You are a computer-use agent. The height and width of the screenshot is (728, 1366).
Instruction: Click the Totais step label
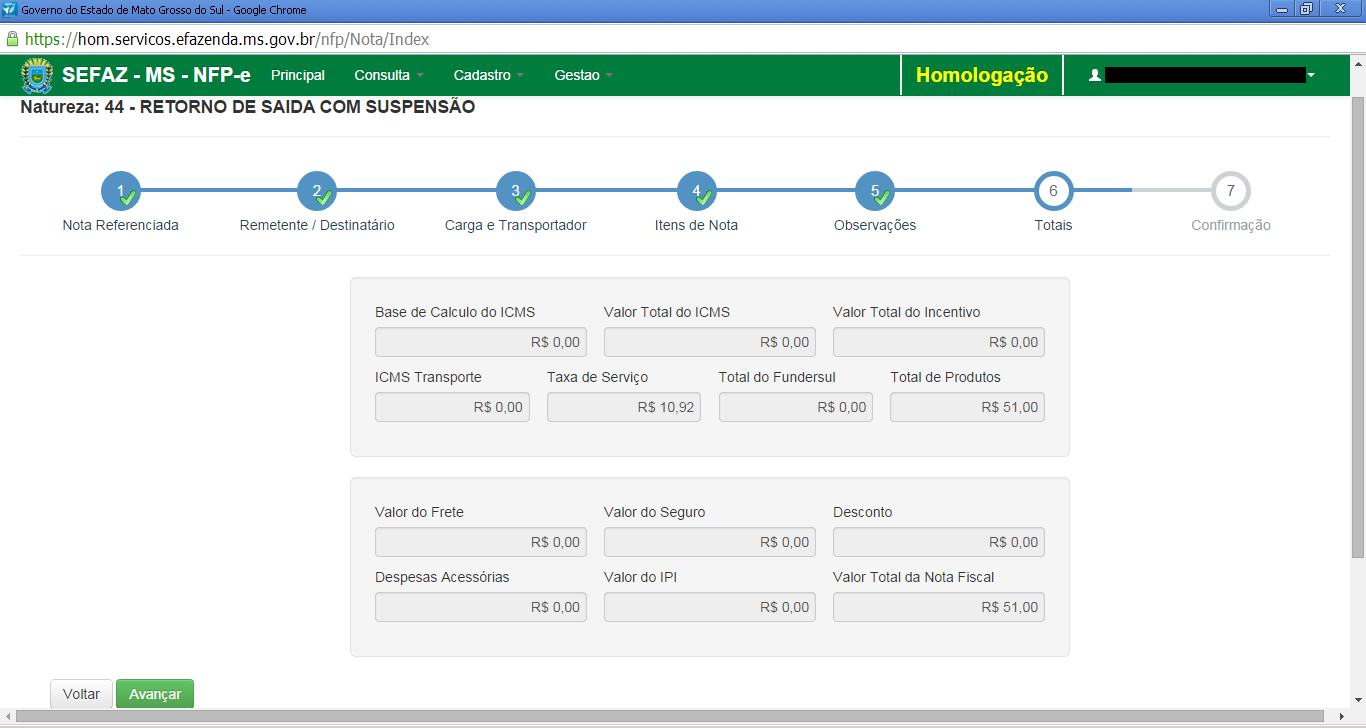coord(1053,225)
